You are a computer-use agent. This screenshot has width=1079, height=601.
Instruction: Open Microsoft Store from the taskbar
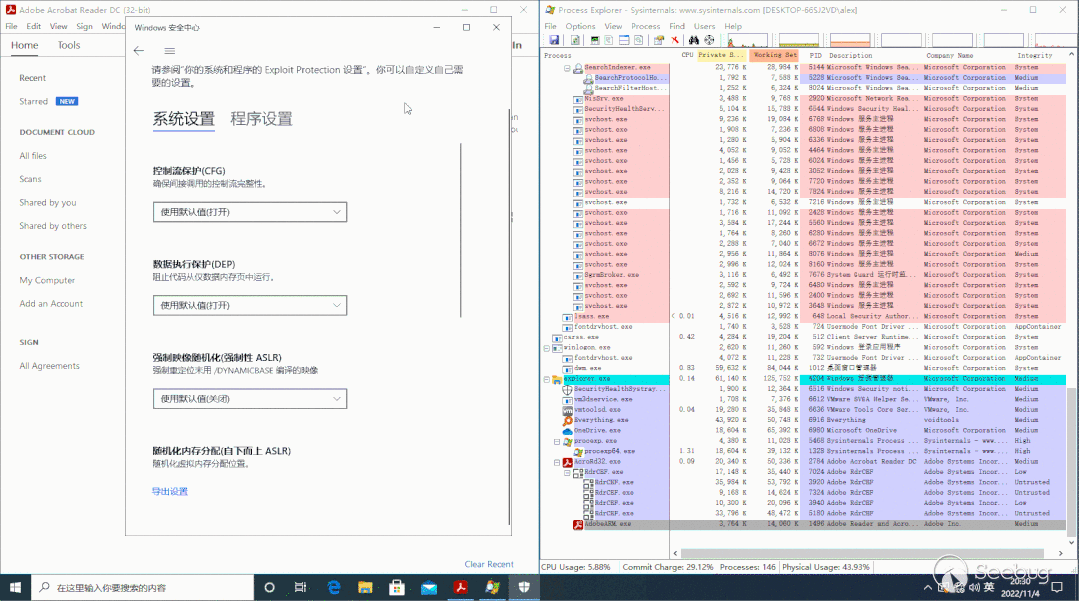[396, 587]
